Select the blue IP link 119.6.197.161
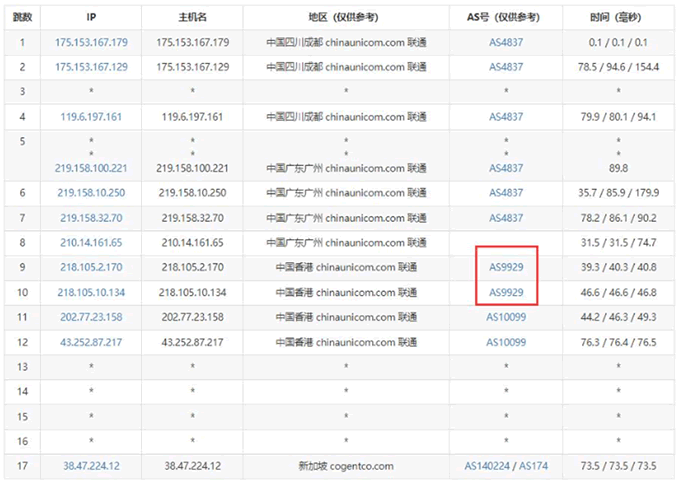This screenshot has width=680, height=484. (x=92, y=117)
